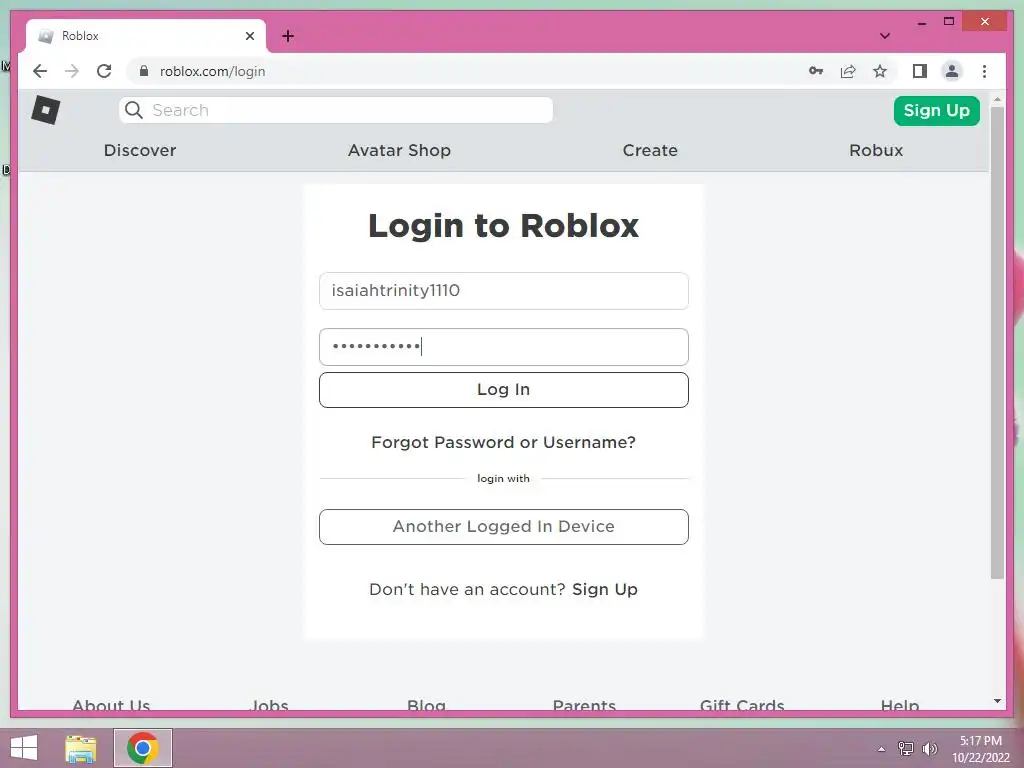Click the search magnifier icon
1024x768 pixels.
tap(134, 110)
